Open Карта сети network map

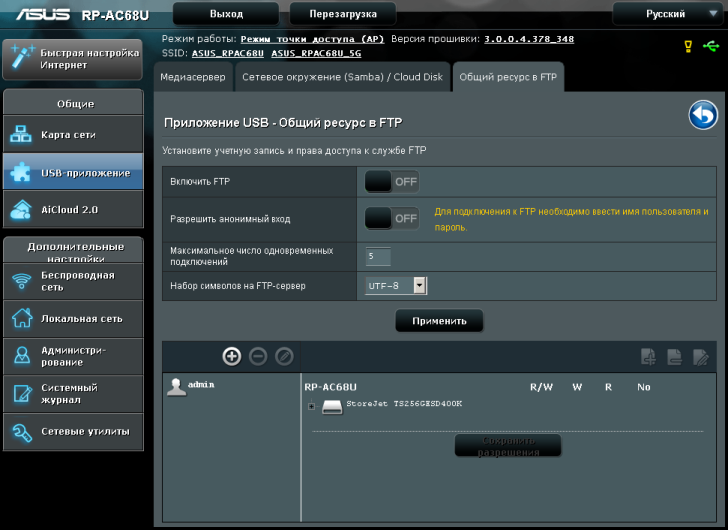(73, 135)
